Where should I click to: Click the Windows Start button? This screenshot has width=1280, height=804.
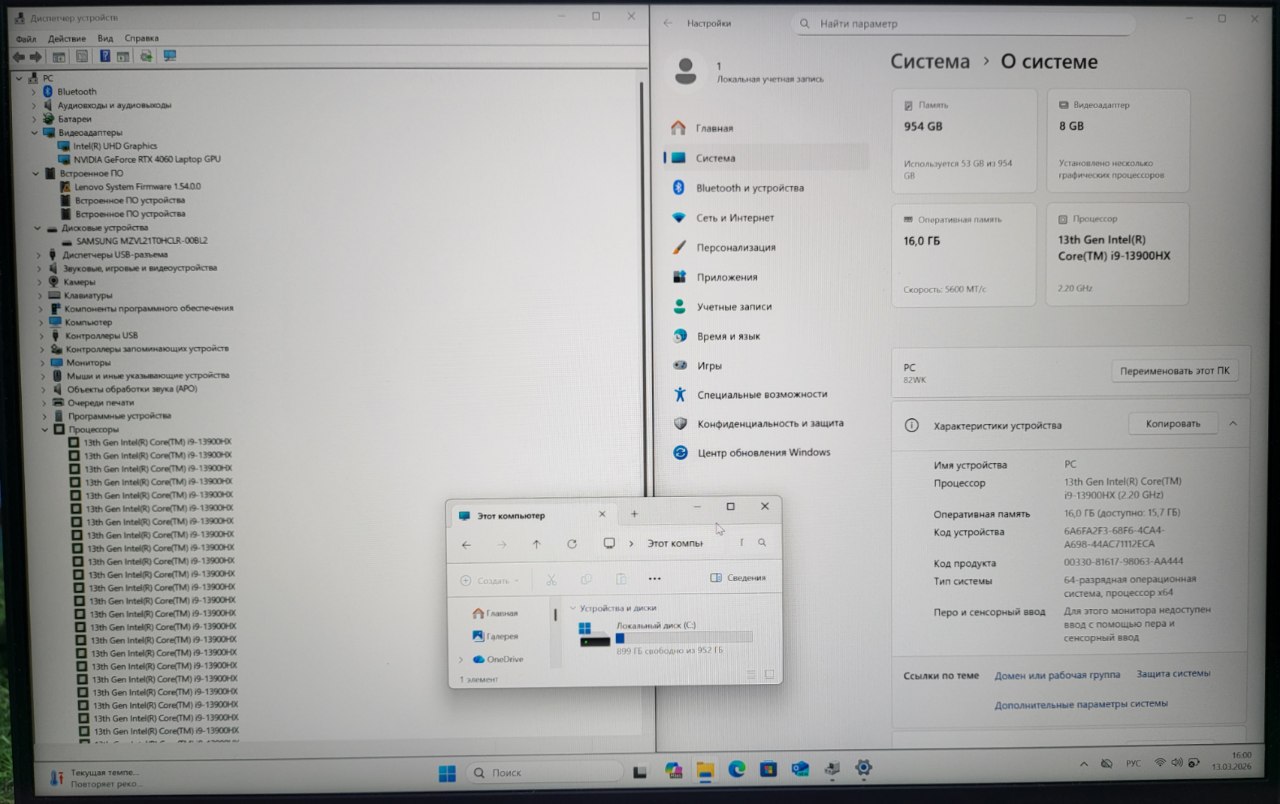447,773
